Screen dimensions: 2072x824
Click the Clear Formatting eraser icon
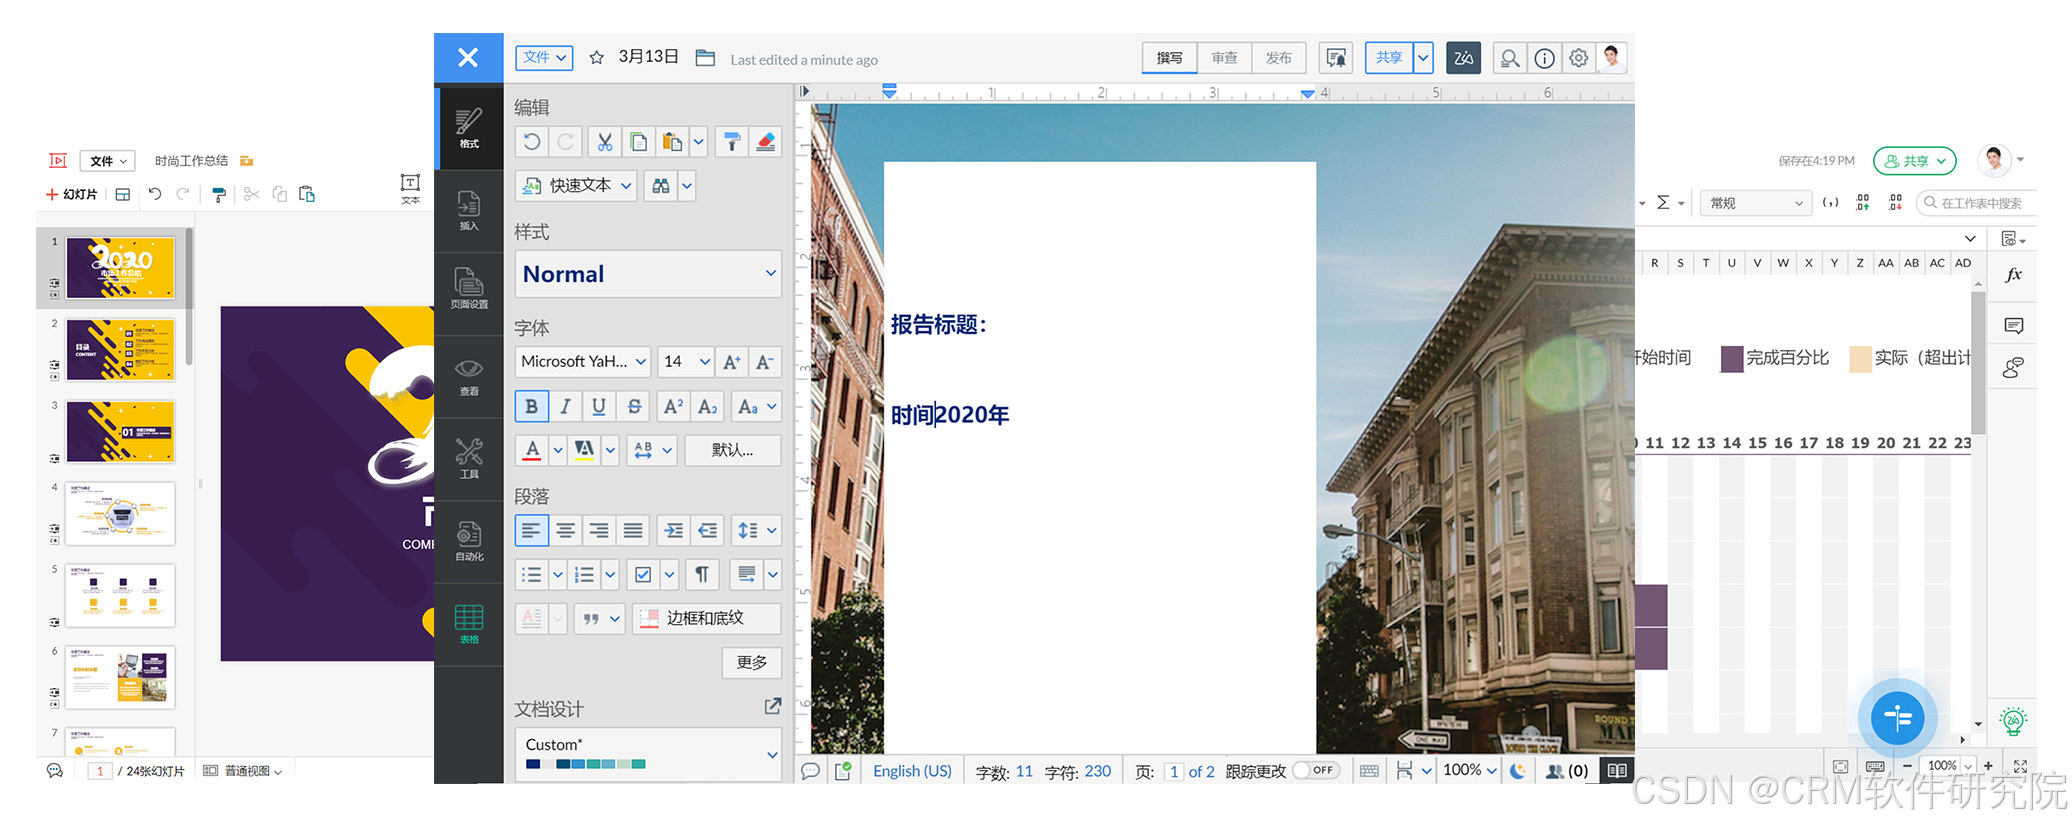[x=766, y=142]
